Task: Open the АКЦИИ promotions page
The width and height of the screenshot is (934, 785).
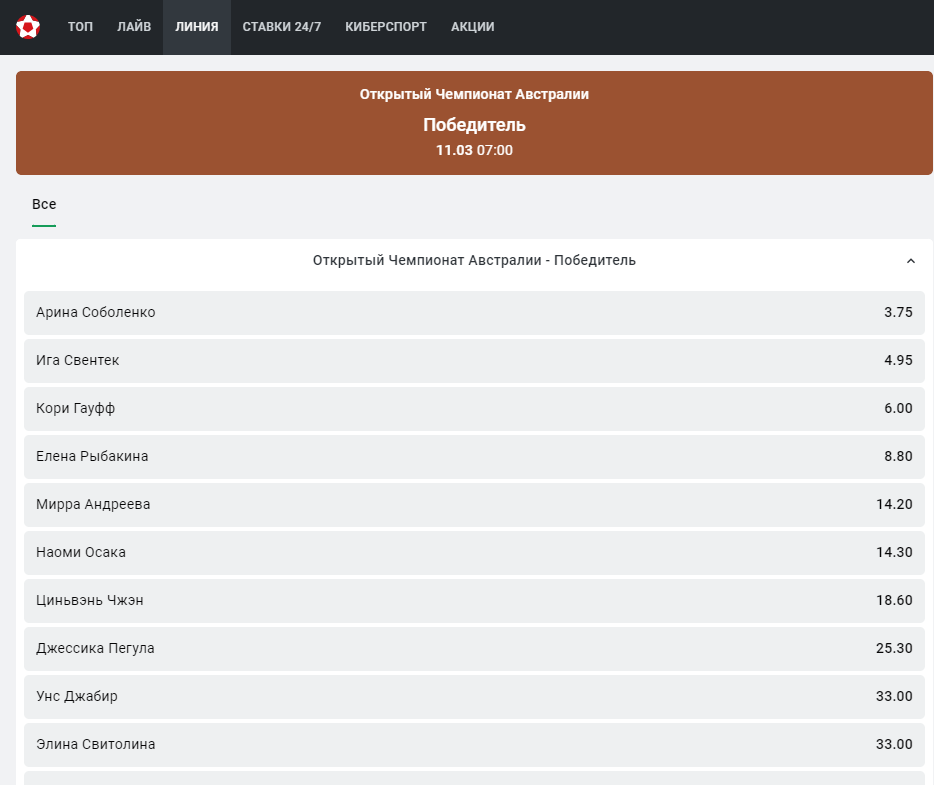Action: [x=472, y=27]
